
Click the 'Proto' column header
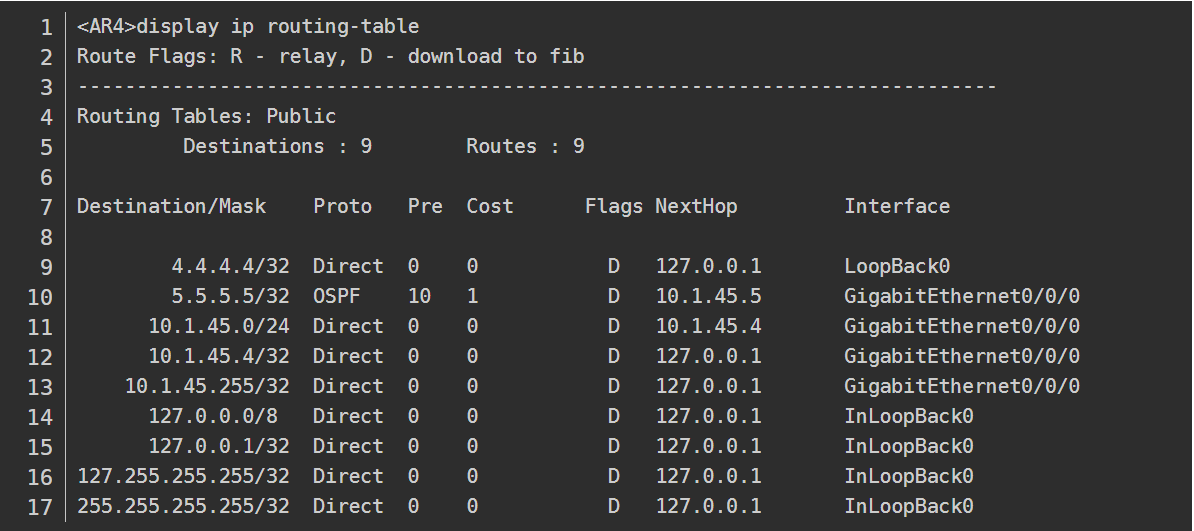click(x=343, y=206)
